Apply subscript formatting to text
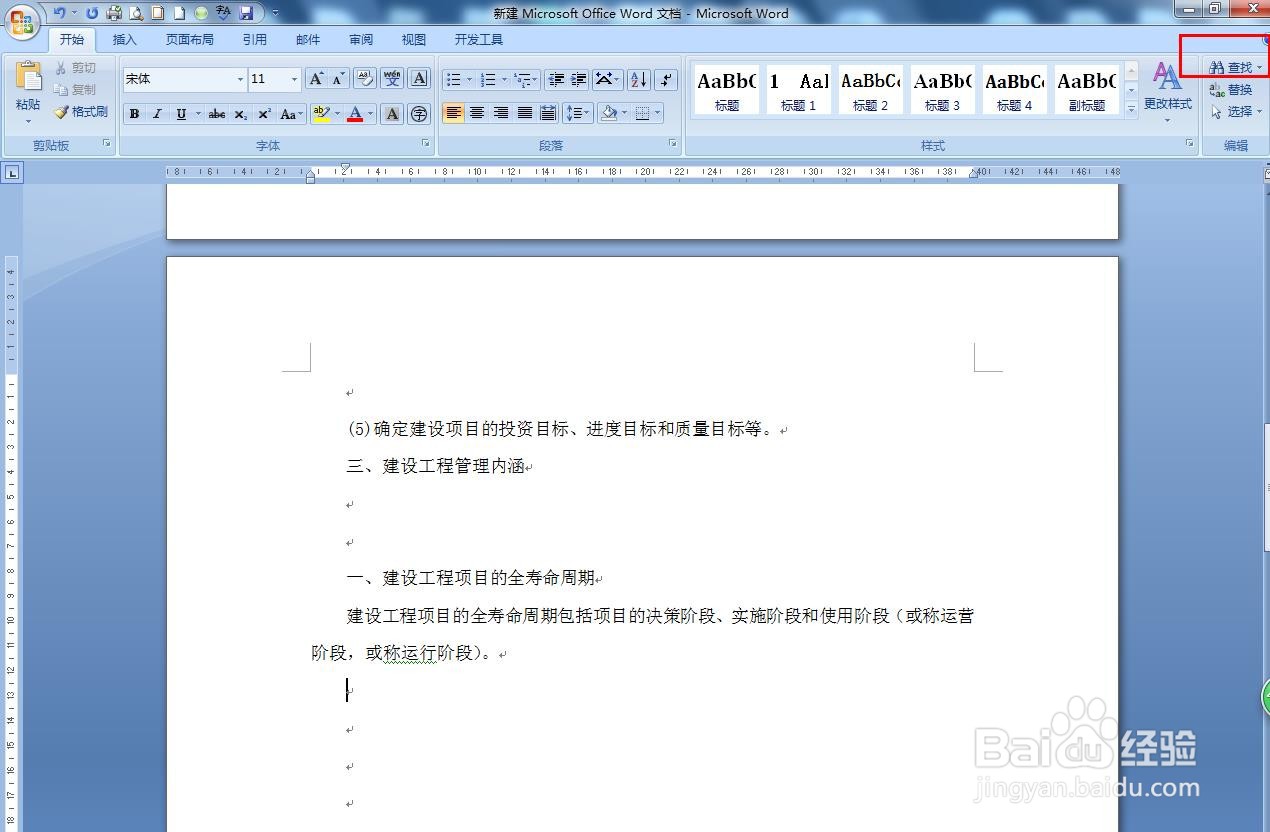This screenshot has height=832, width=1270. coord(239,114)
